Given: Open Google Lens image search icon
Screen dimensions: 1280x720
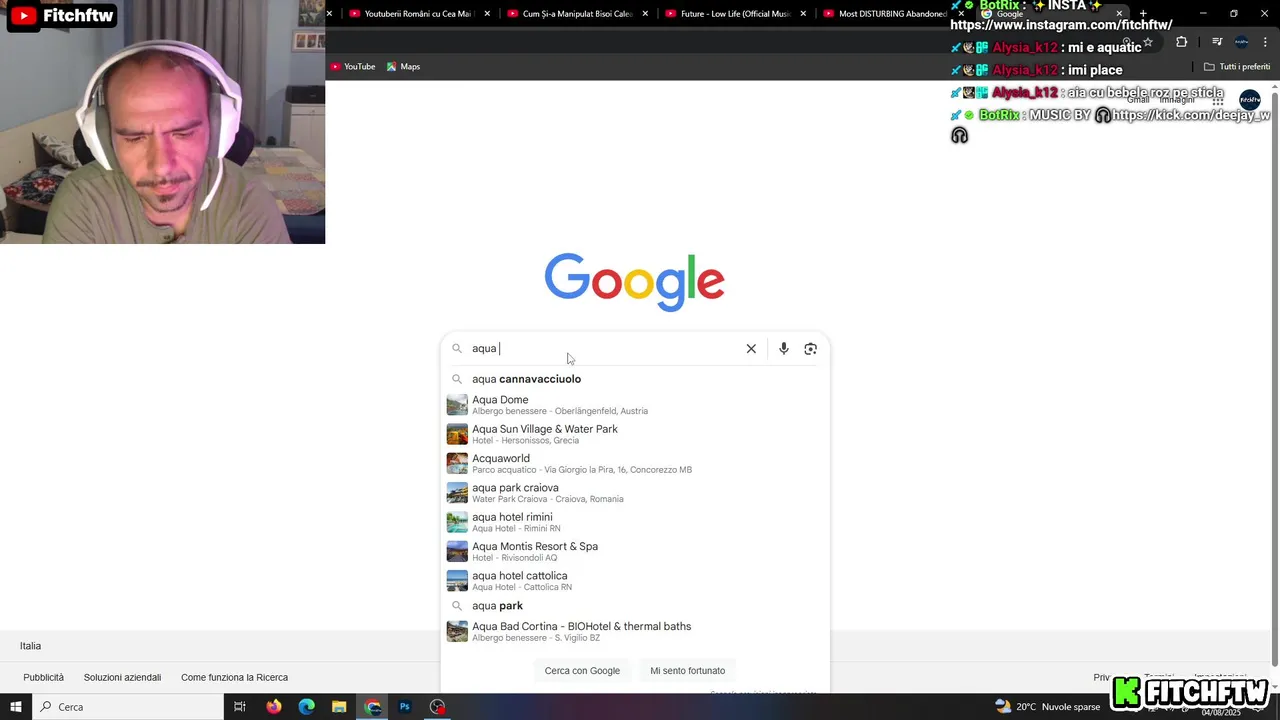Looking at the screenshot, I should pos(811,348).
